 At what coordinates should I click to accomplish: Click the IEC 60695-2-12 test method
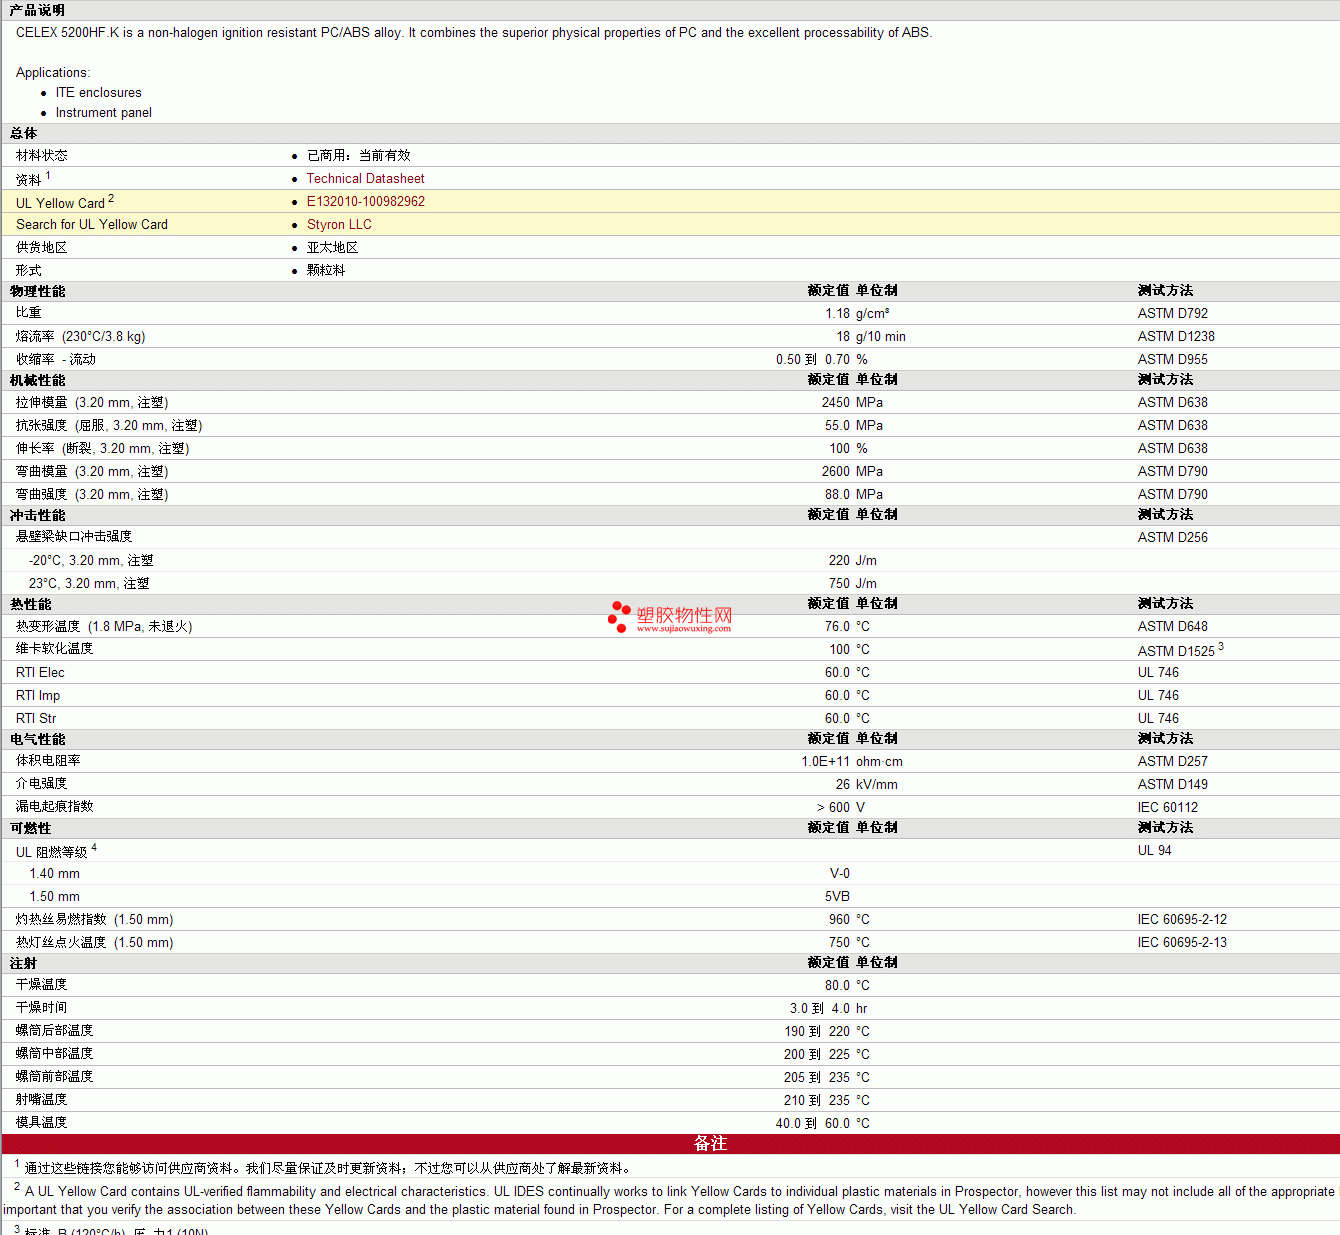(1182, 919)
